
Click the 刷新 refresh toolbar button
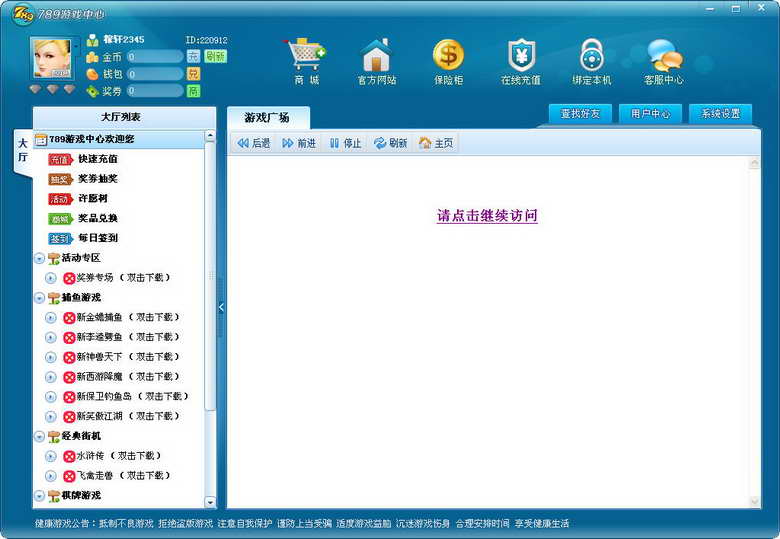pyautogui.click(x=390, y=143)
